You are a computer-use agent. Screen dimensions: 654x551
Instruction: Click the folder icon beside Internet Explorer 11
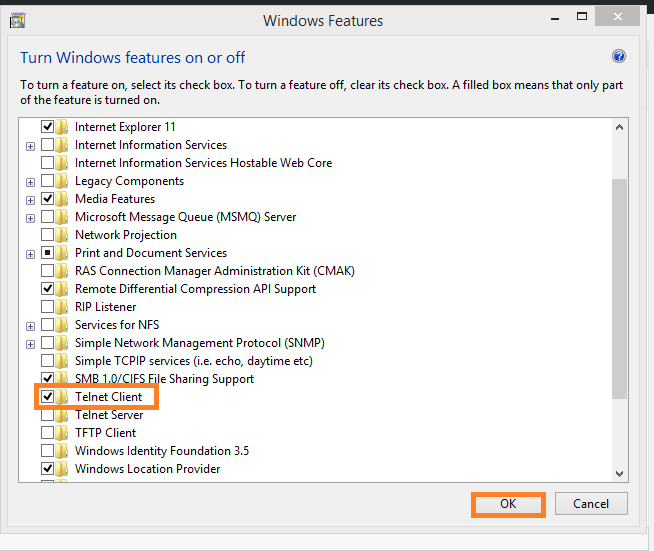coord(62,127)
